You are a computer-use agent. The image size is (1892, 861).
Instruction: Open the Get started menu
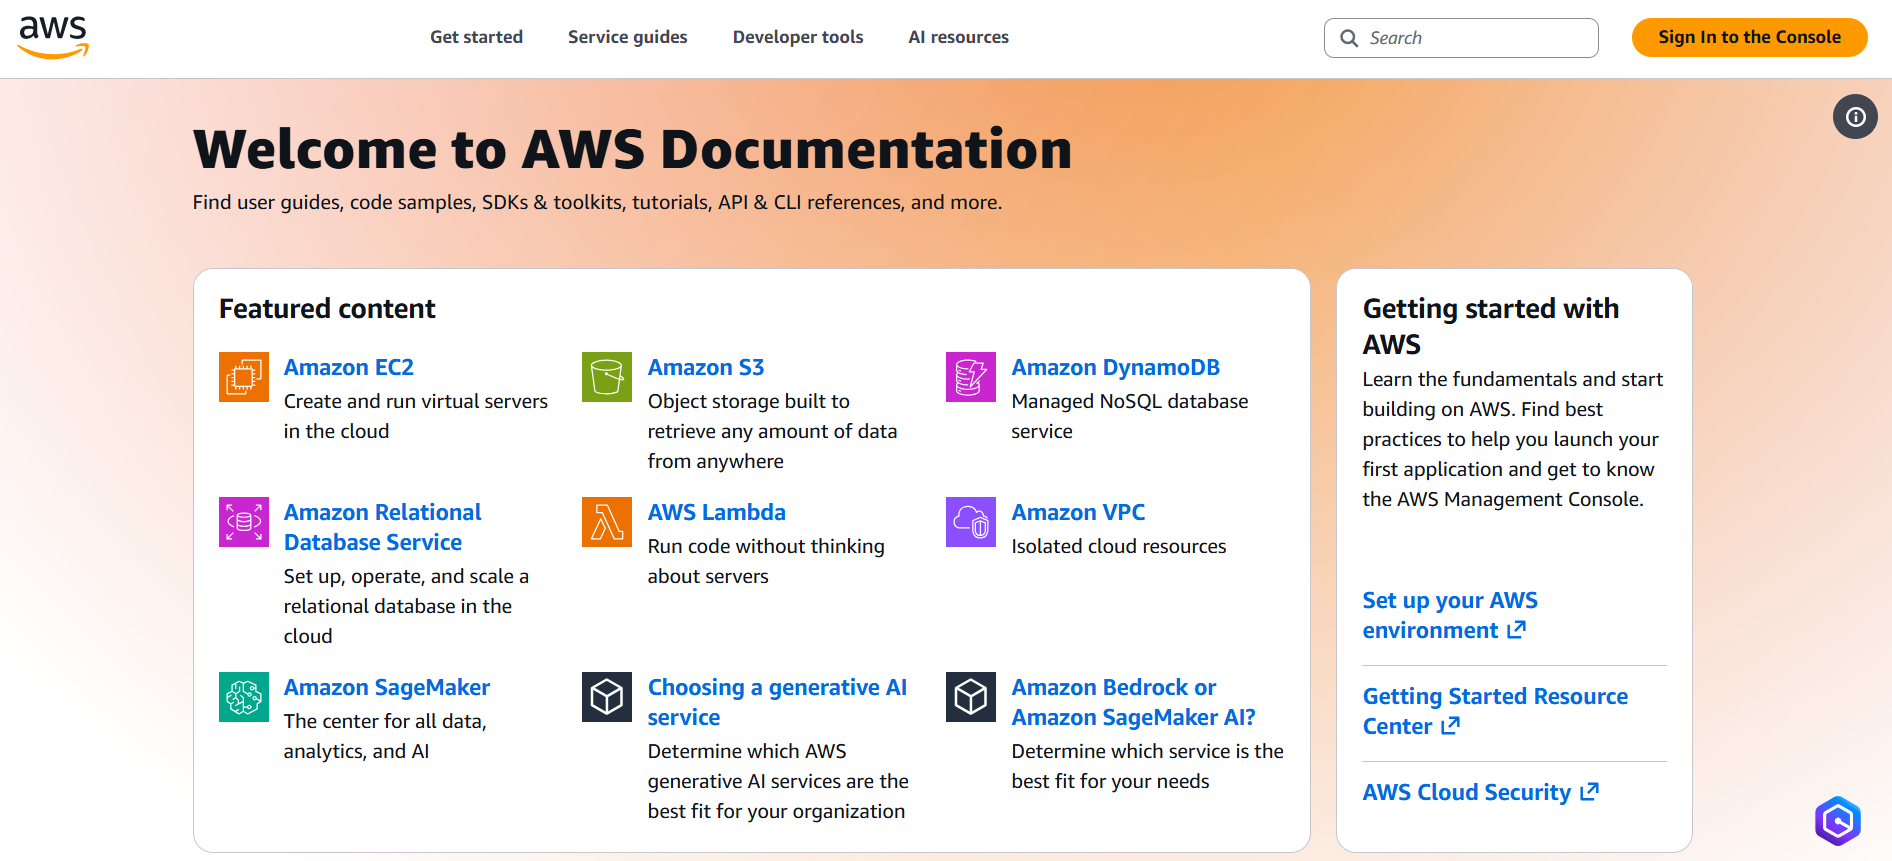point(476,37)
